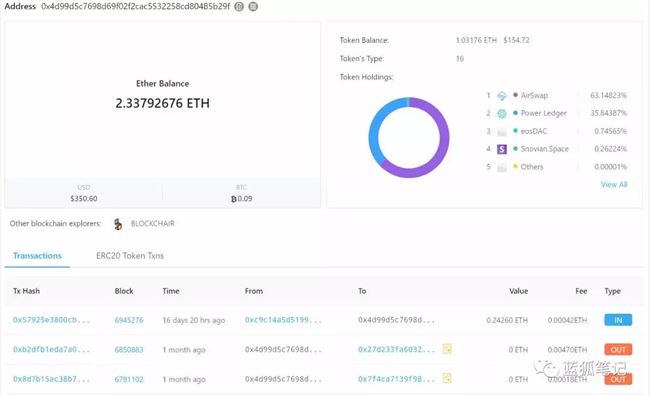Copy address using first icon beside address
Image resolution: width=650 pixels, height=397 pixels.
pos(239,7)
